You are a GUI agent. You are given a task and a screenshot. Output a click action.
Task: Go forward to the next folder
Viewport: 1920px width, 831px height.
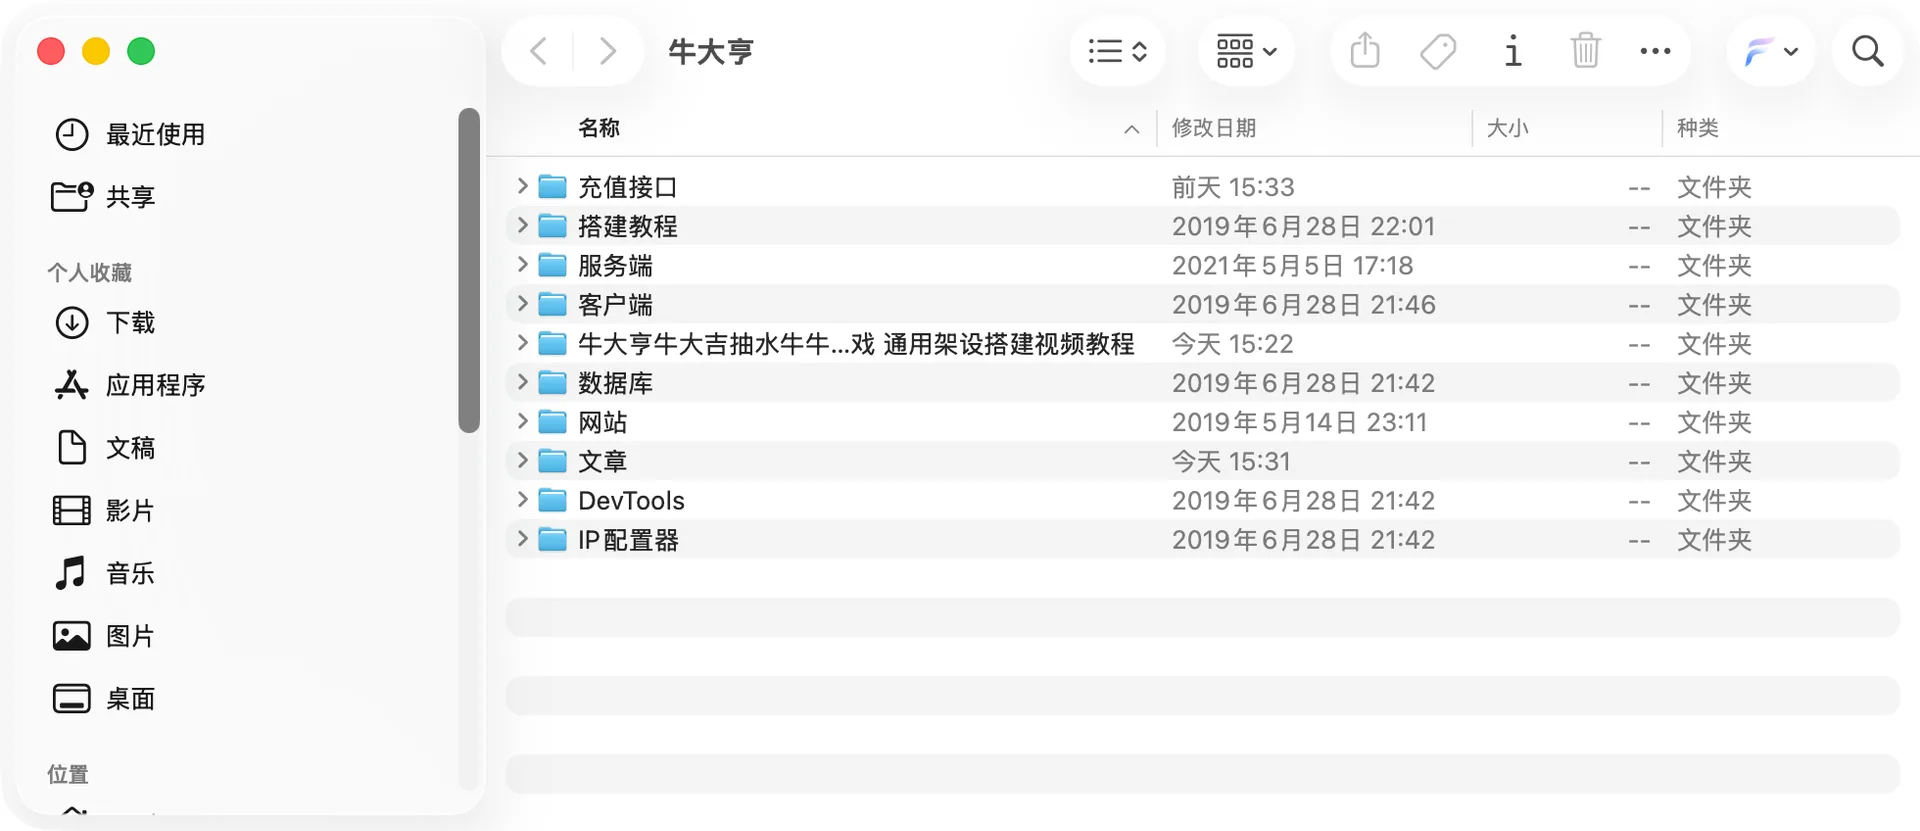pos(607,51)
